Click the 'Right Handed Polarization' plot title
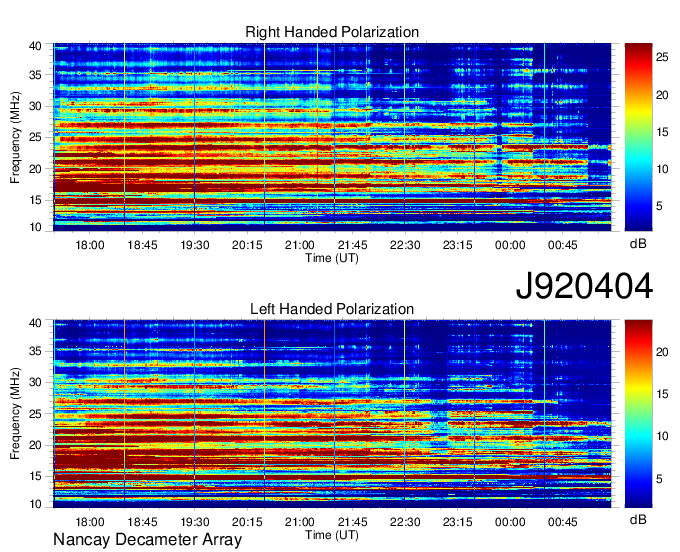The image size is (680, 552). [332, 32]
